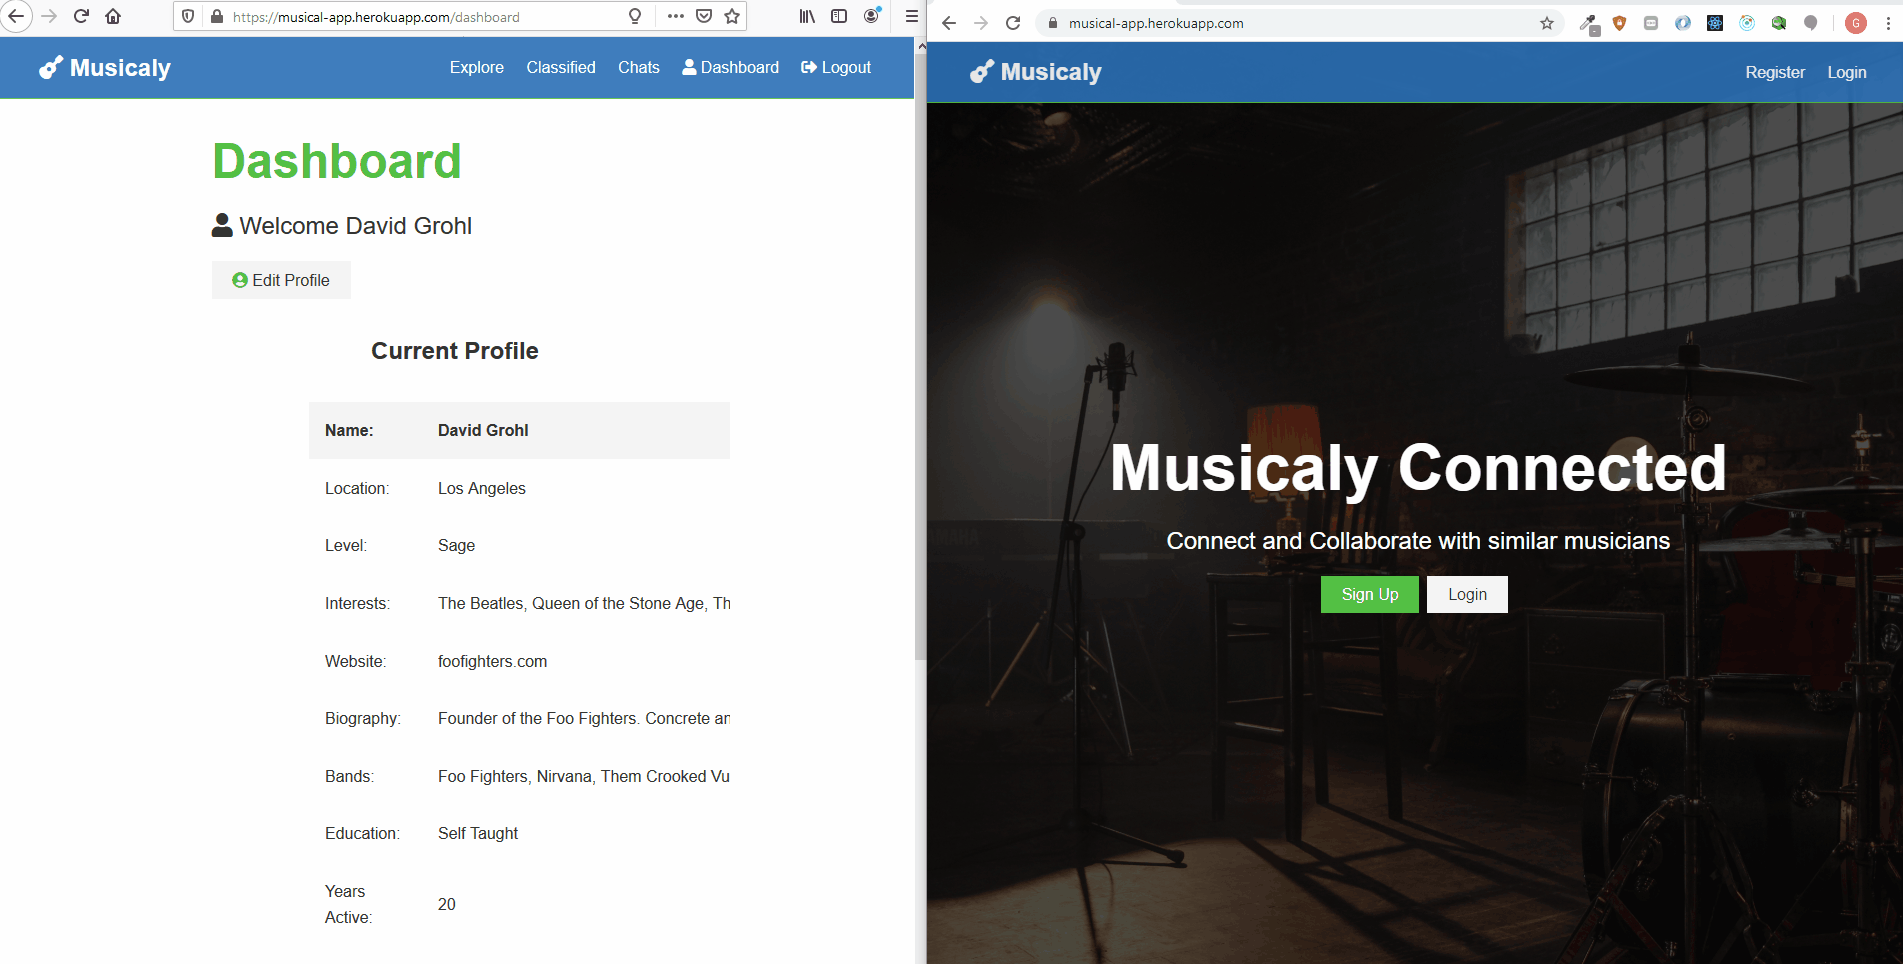Open Firefox library icon
This screenshot has width=1903, height=964.
pos(807,16)
